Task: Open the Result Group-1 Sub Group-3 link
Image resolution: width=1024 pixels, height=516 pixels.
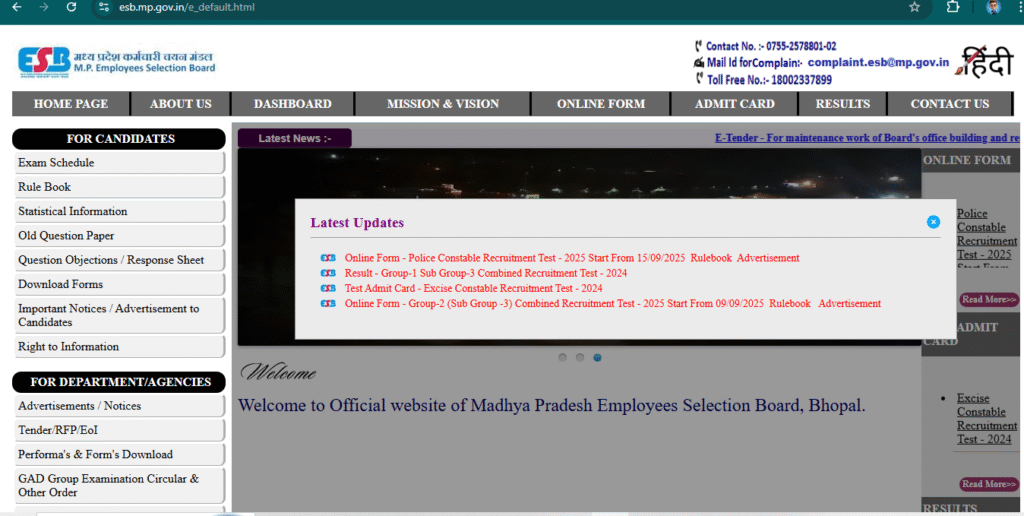Action: coord(486,273)
